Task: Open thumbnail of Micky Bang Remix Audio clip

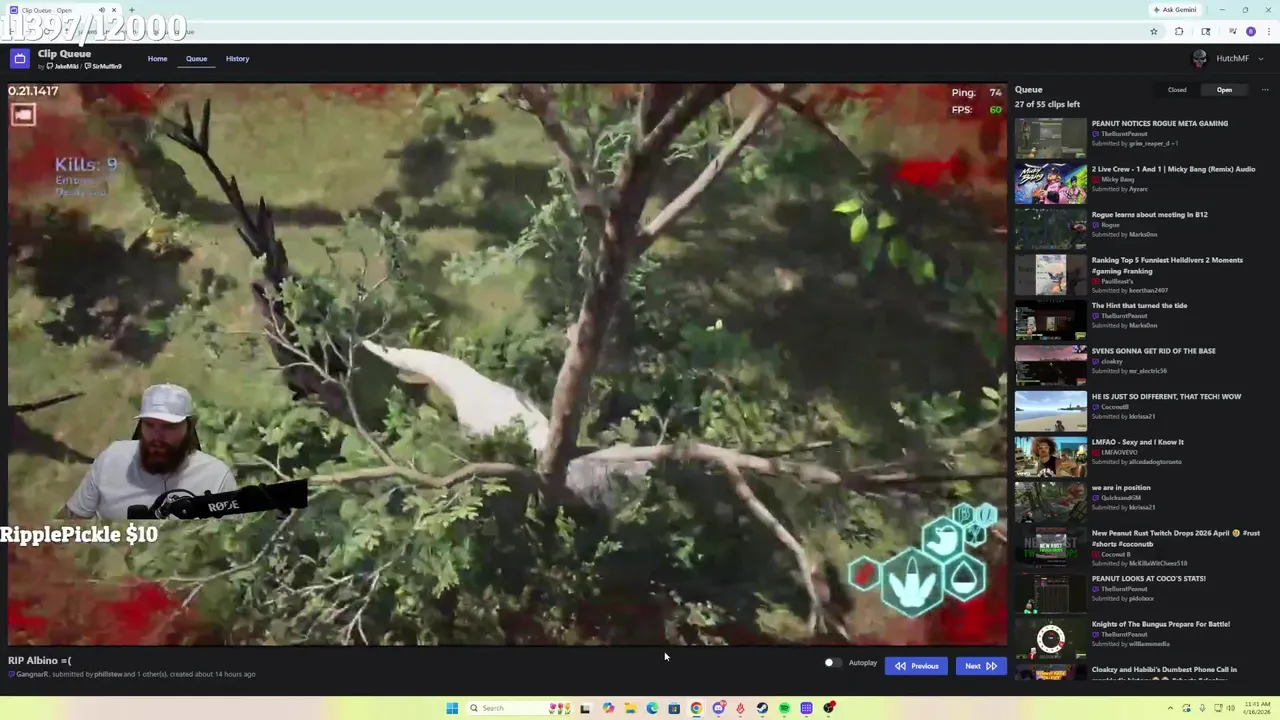Action: pos(1050,184)
